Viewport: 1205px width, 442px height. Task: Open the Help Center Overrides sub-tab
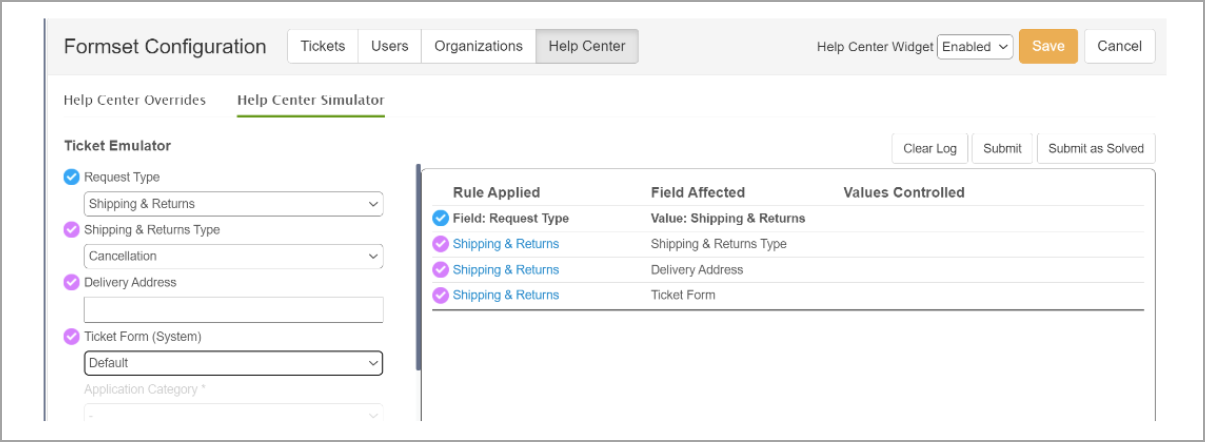pyautogui.click(x=135, y=100)
